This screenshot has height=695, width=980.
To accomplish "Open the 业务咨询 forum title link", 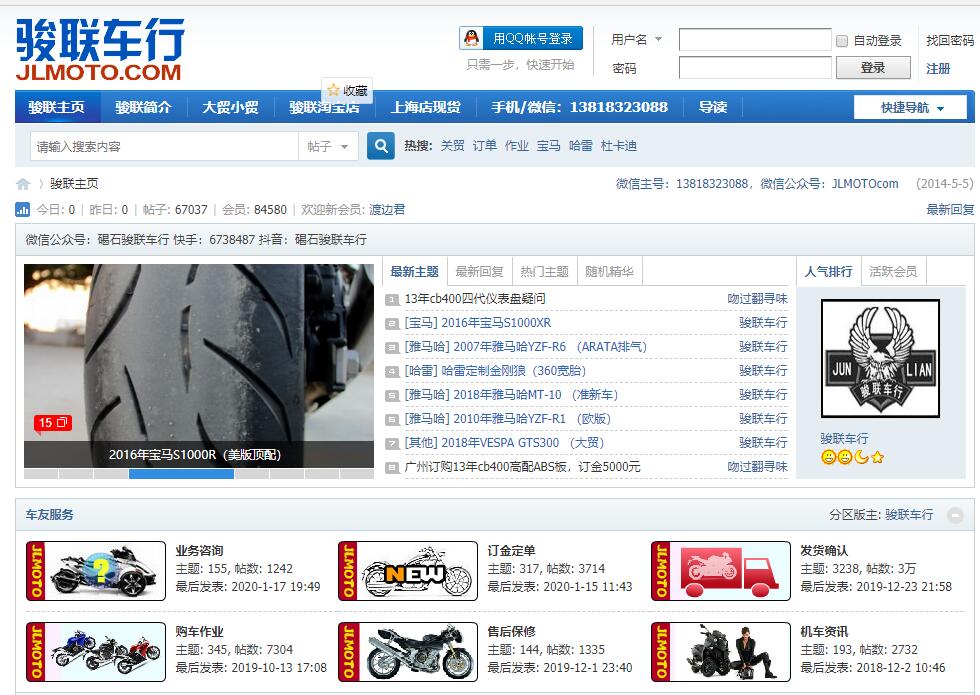I will tap(199, 551).
